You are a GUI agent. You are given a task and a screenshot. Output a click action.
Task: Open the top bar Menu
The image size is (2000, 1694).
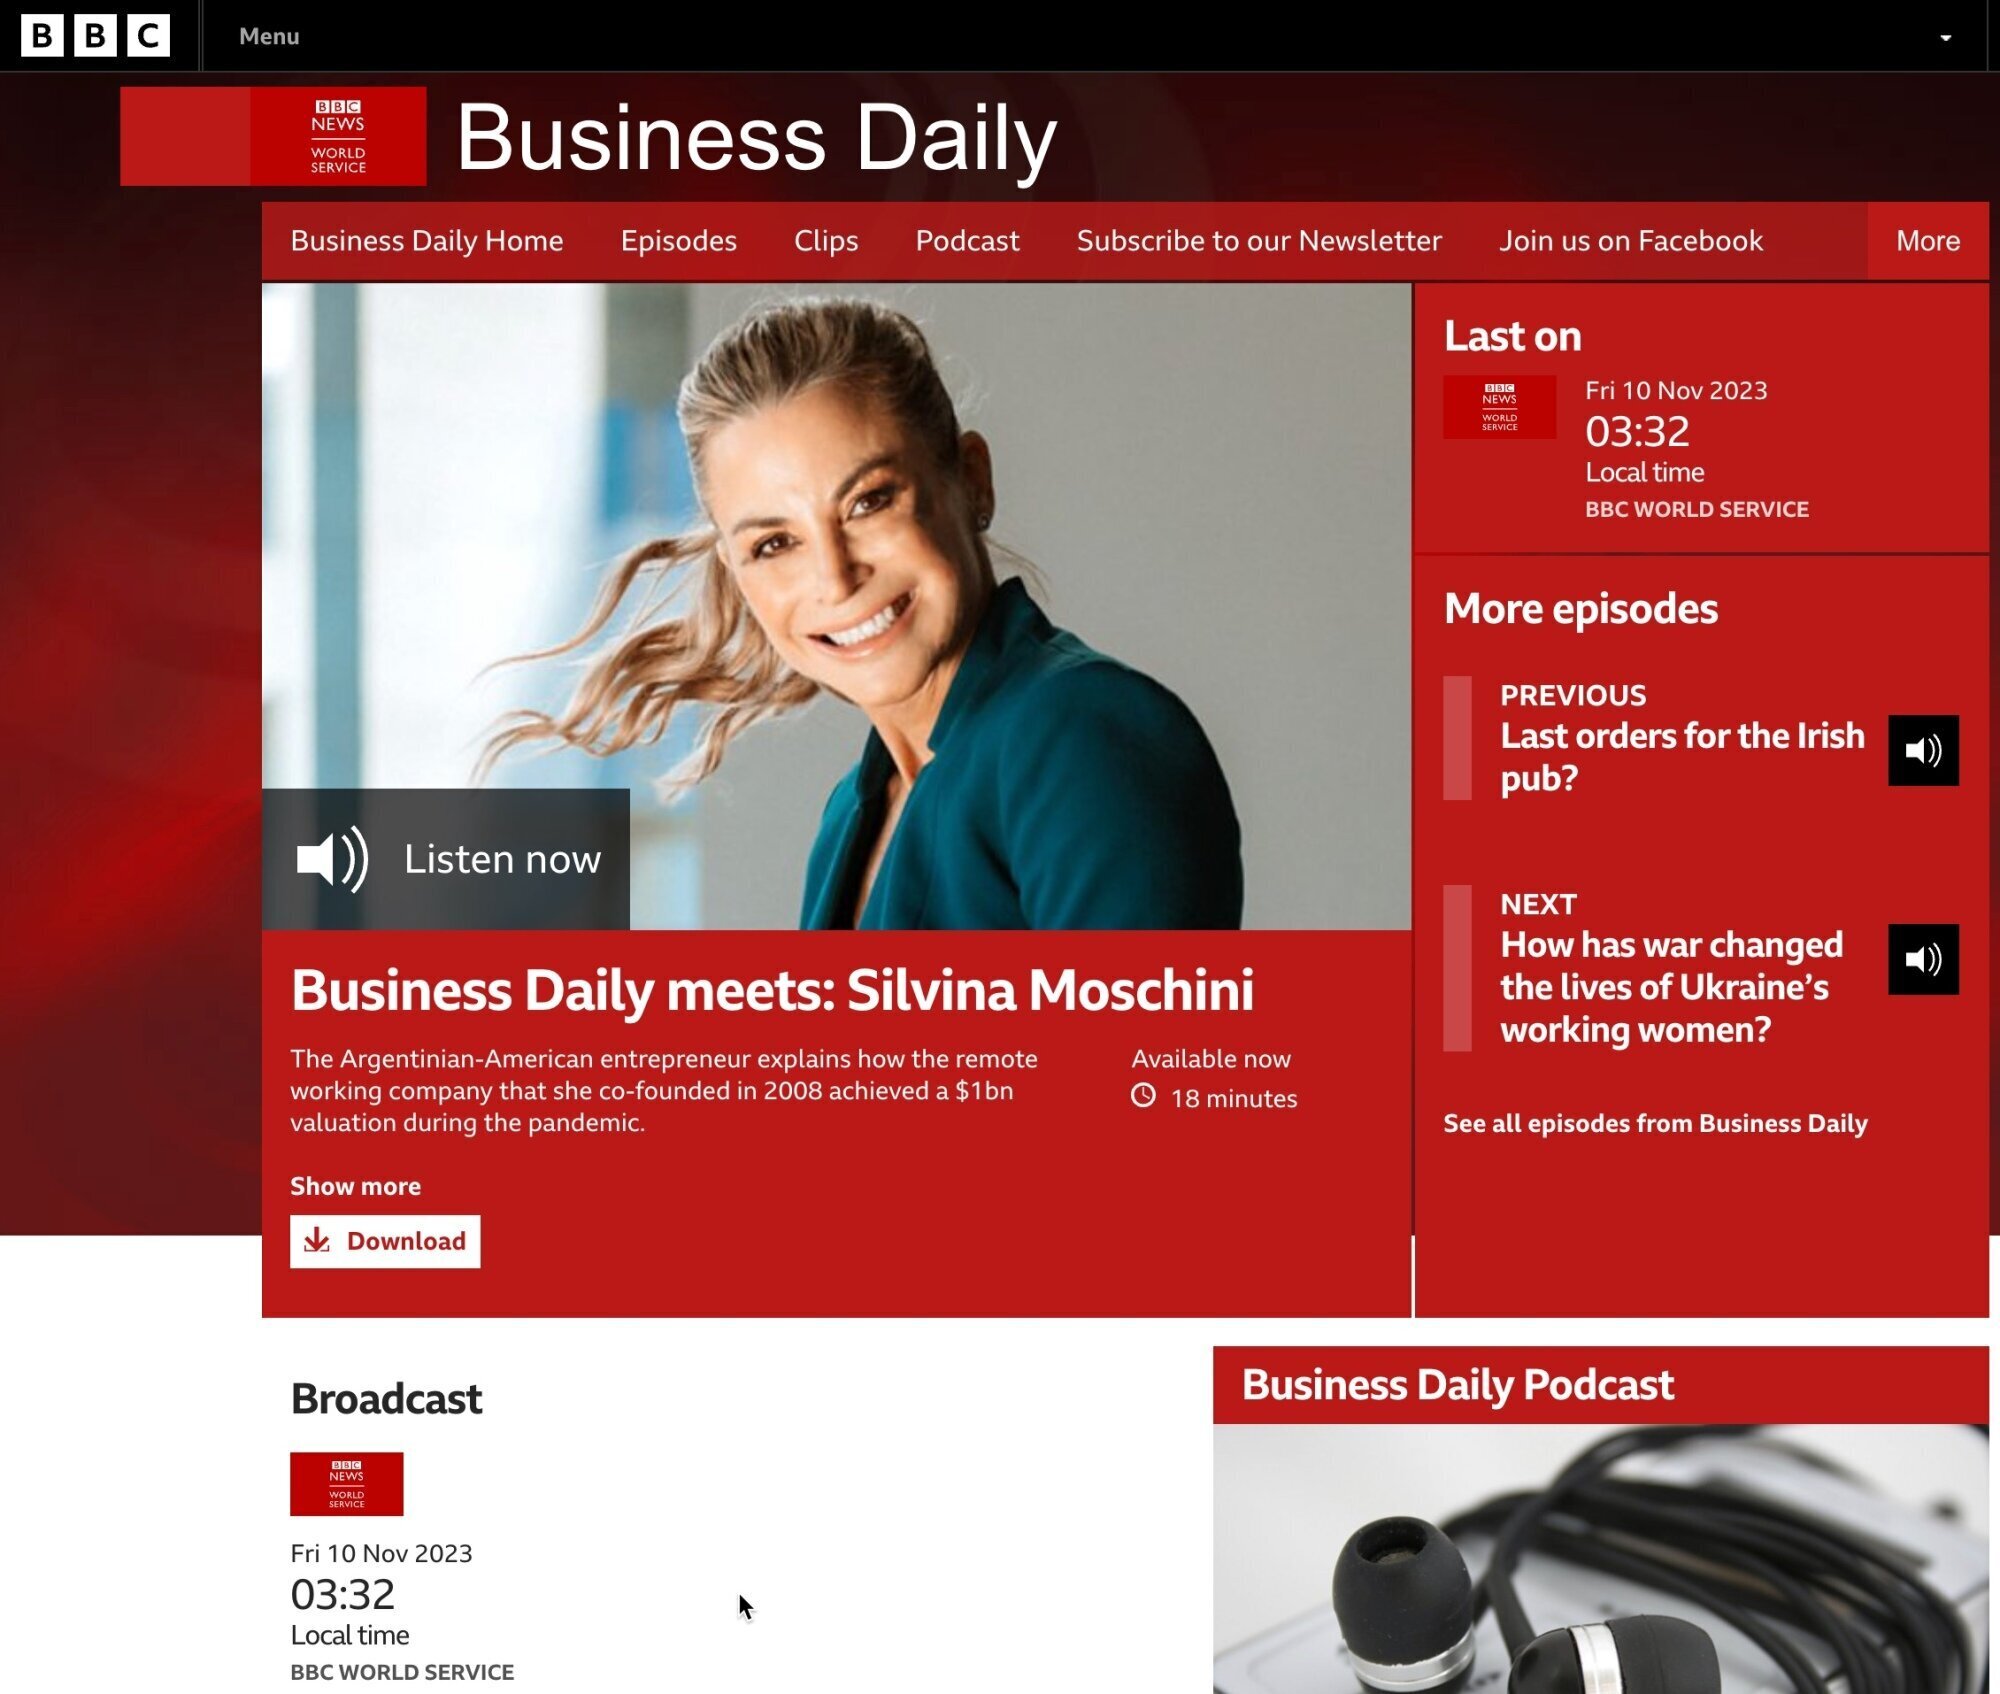coord(269,36)
